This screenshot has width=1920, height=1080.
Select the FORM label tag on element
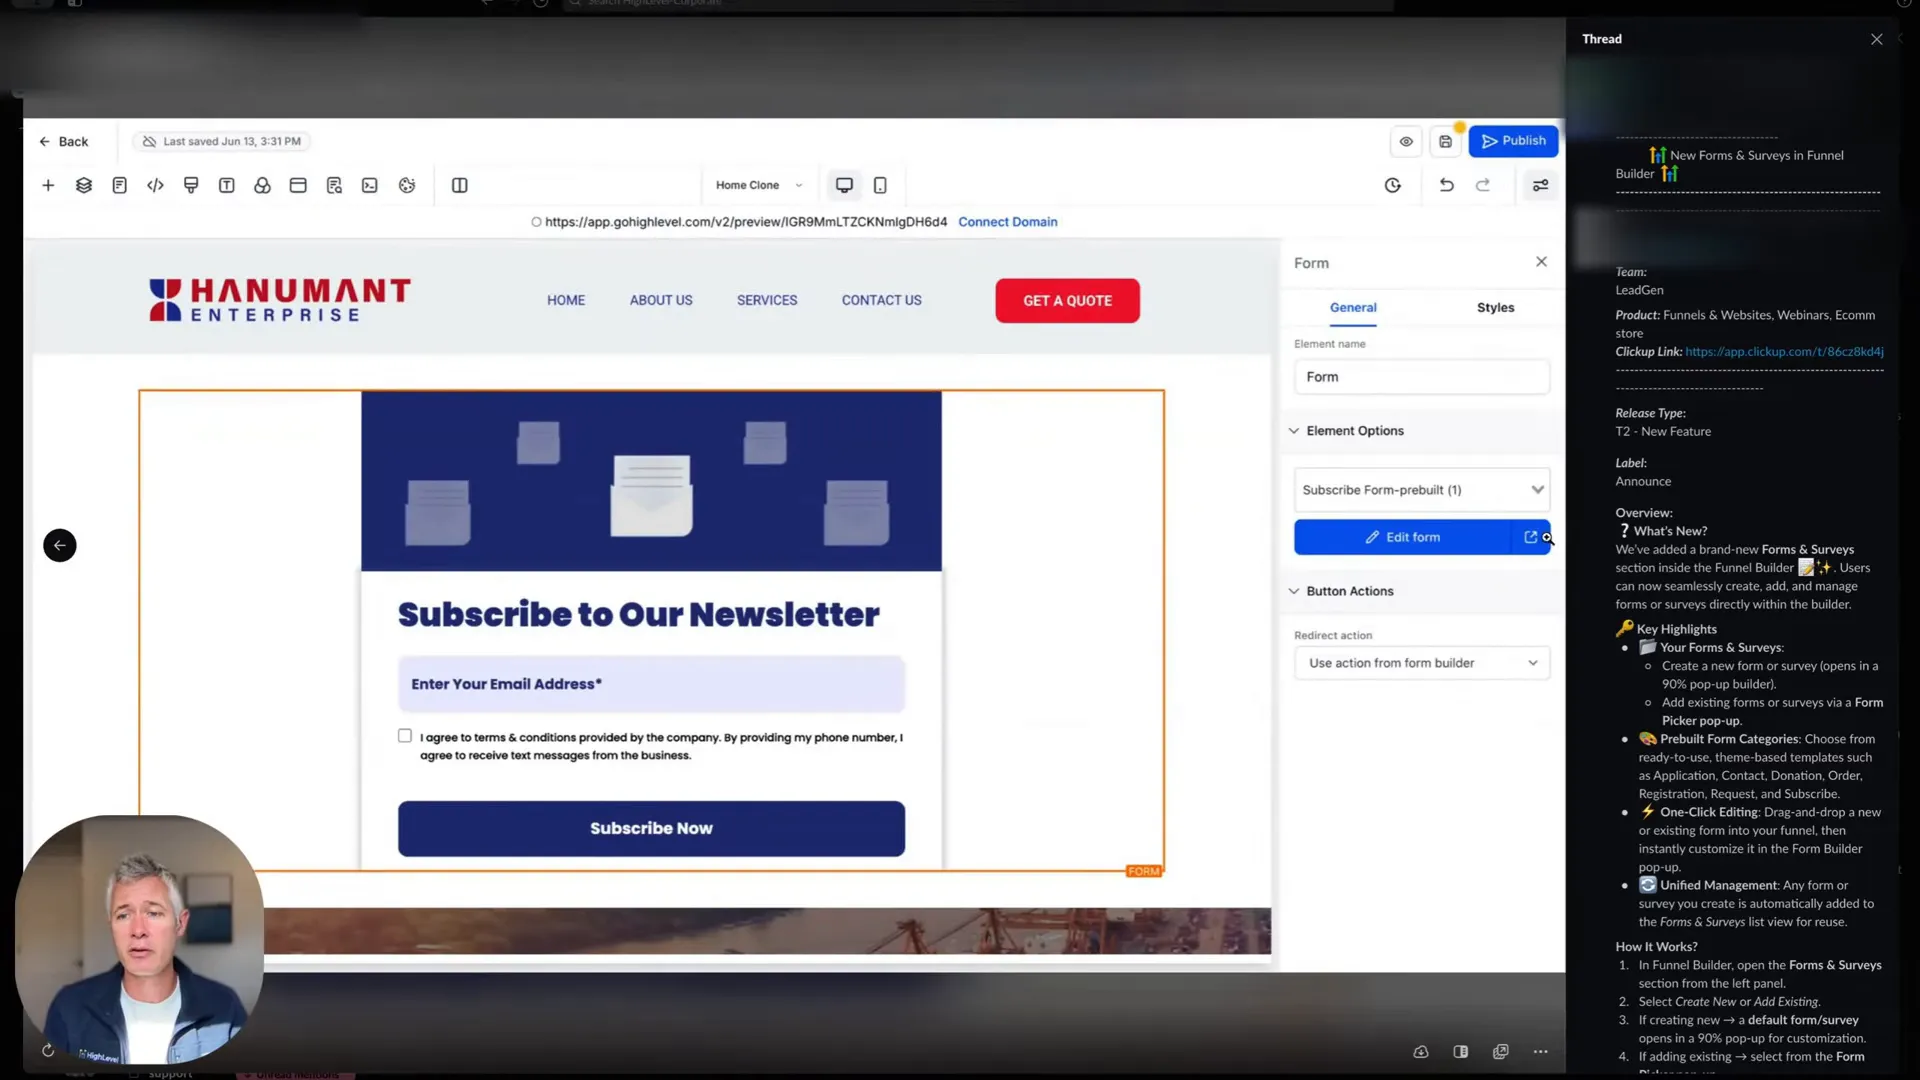[x=1144, y=871]
